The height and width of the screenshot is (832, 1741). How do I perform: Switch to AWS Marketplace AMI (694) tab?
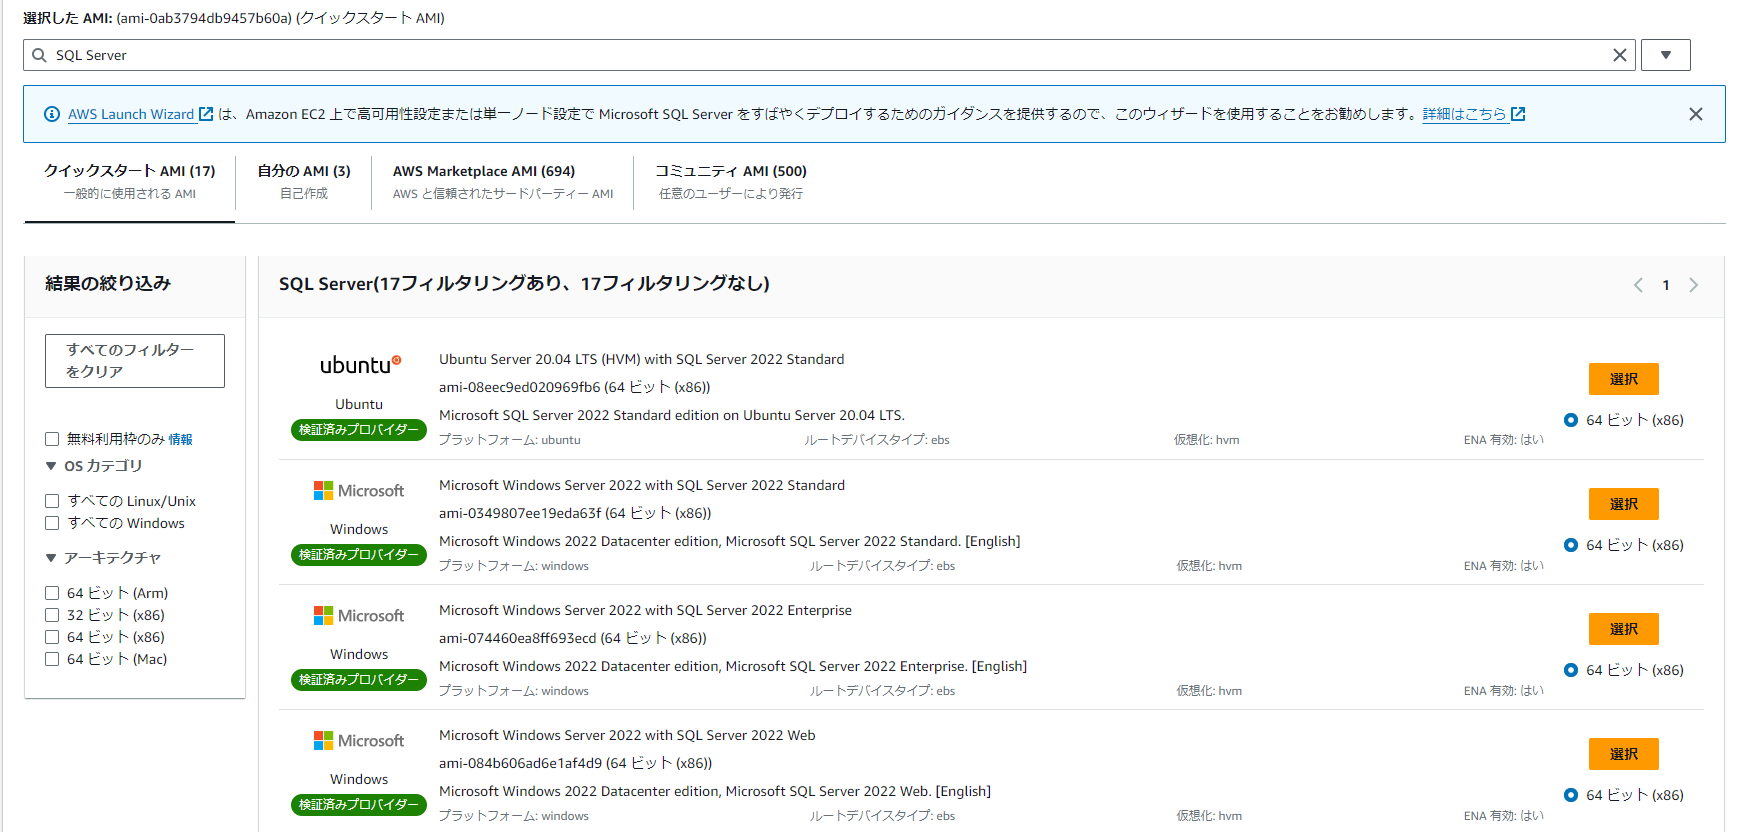(503, 182)
